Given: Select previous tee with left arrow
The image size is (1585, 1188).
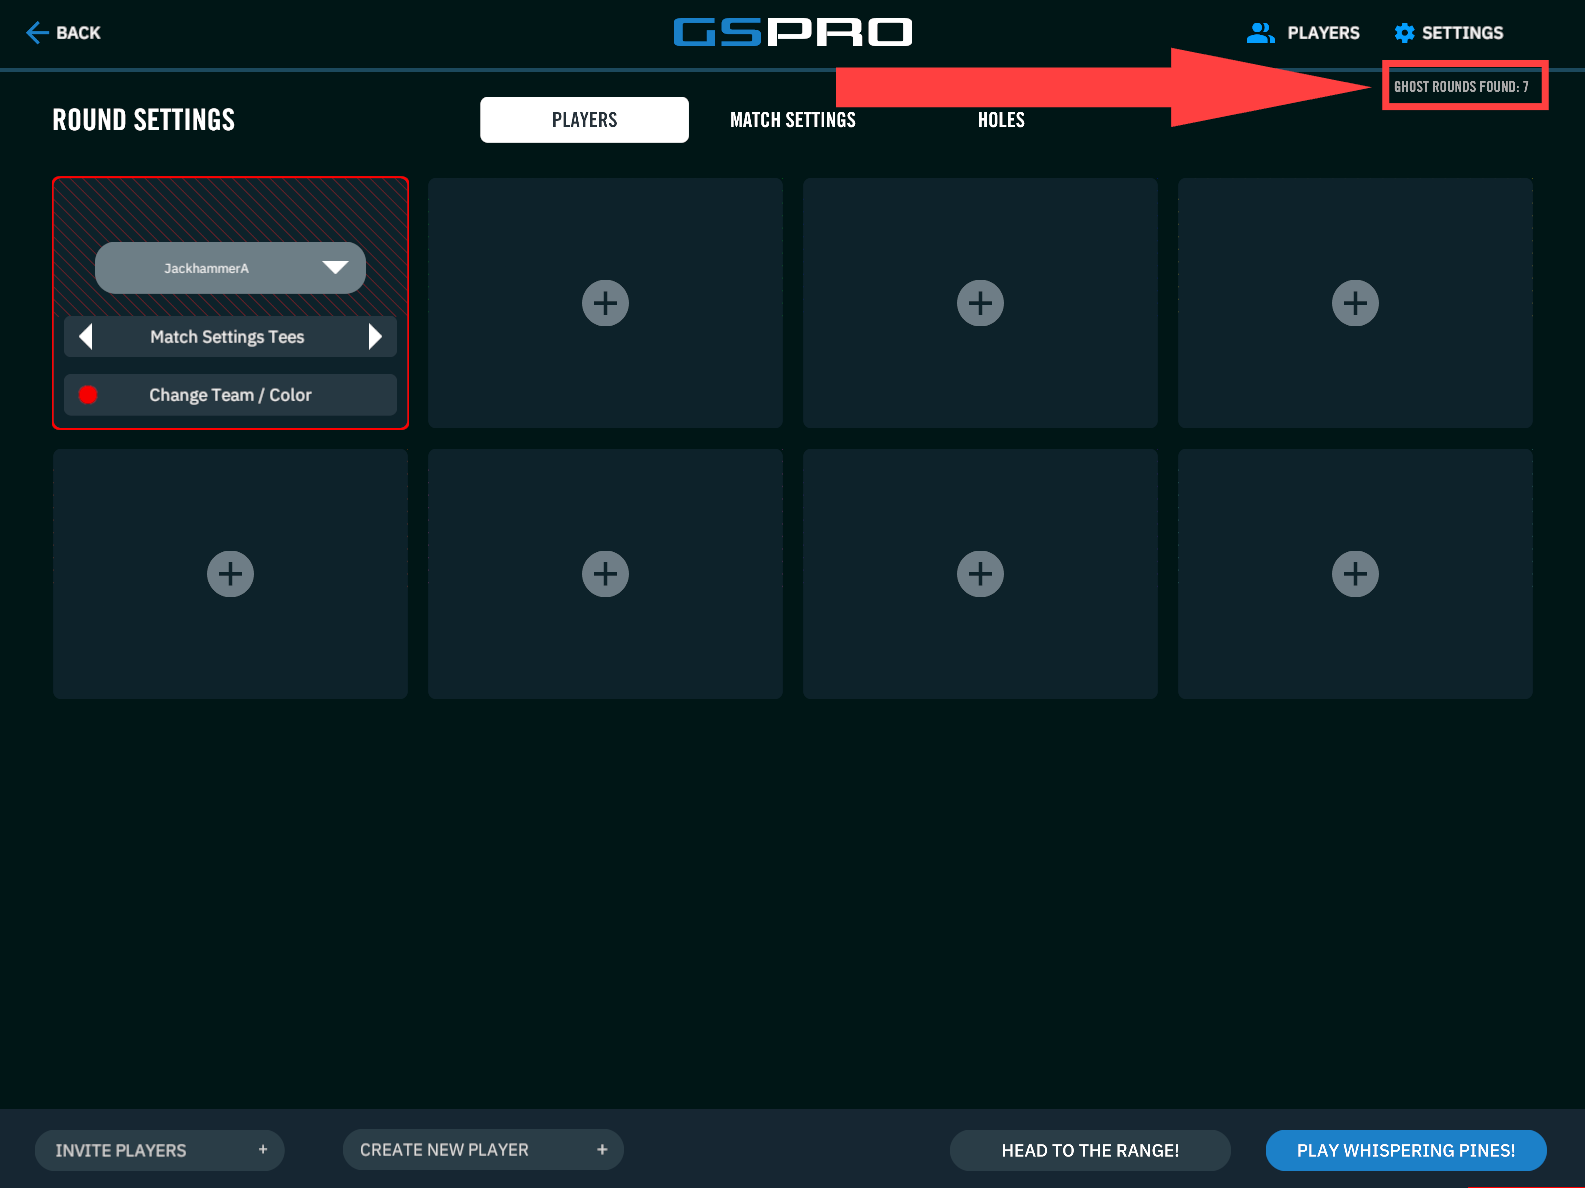Looking at the screenshot, I should point(86,337).
